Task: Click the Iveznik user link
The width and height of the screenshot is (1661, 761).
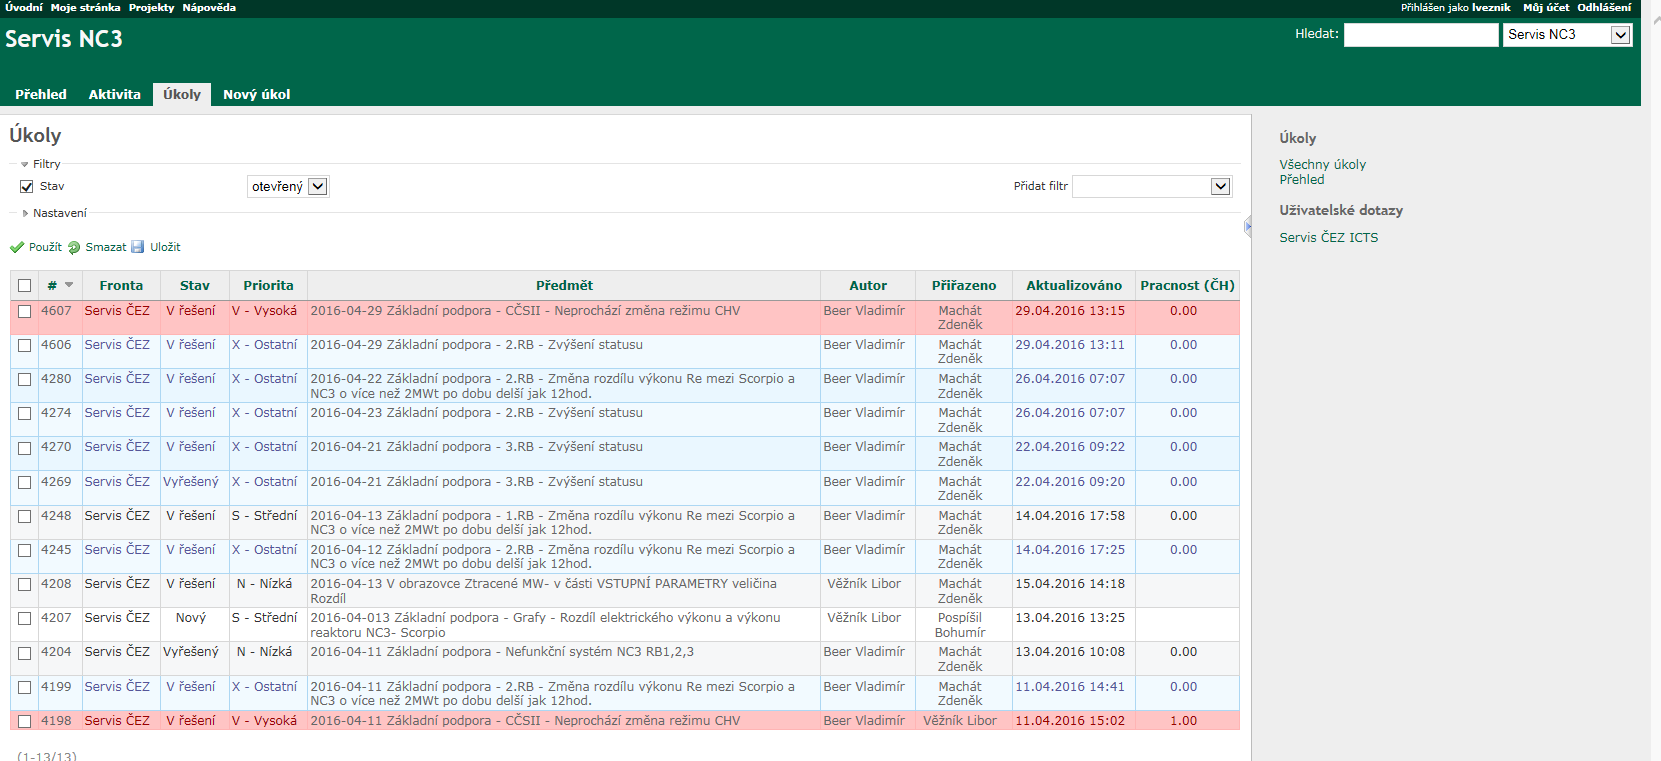Action: click(1491, 7)
